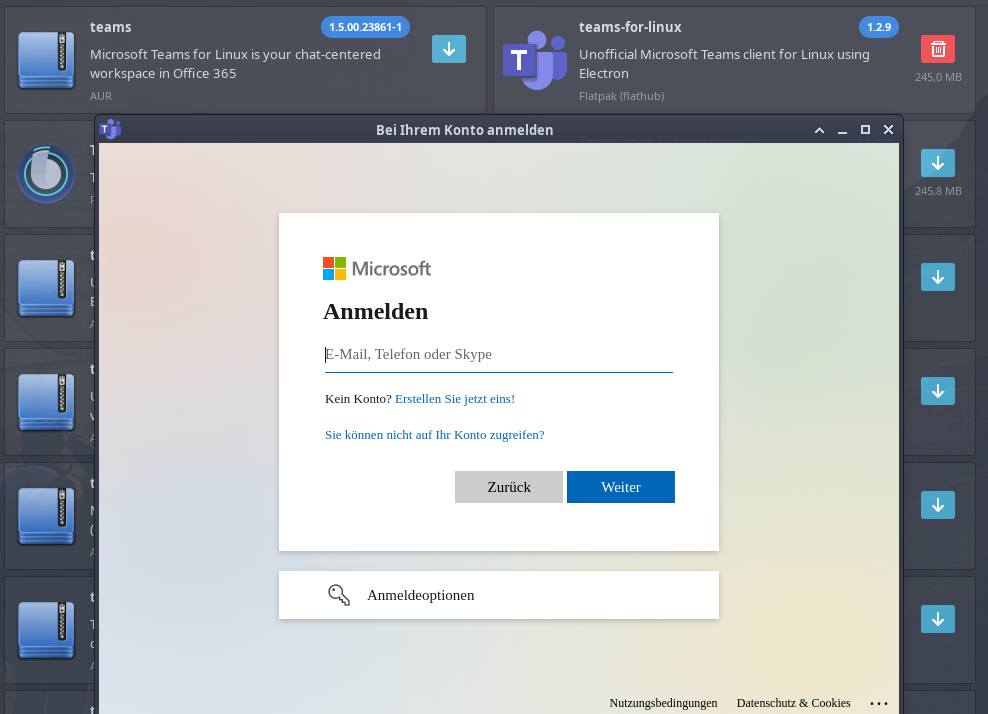Image resolution: width=988 pixels, height=714 pixels.
Task: Click version badge 1.5.00.23861-1
Action: 365,27
